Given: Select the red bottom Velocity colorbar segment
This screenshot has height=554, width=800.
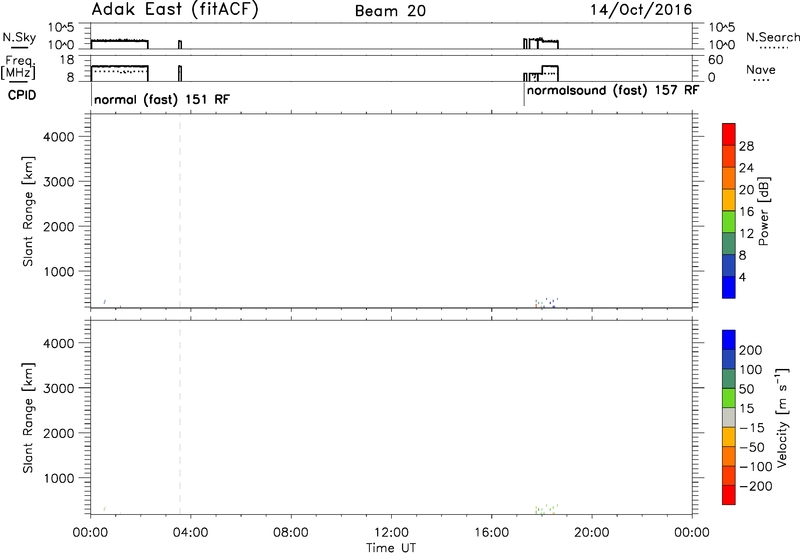Looking at the screenshot, I should point(729,495).
